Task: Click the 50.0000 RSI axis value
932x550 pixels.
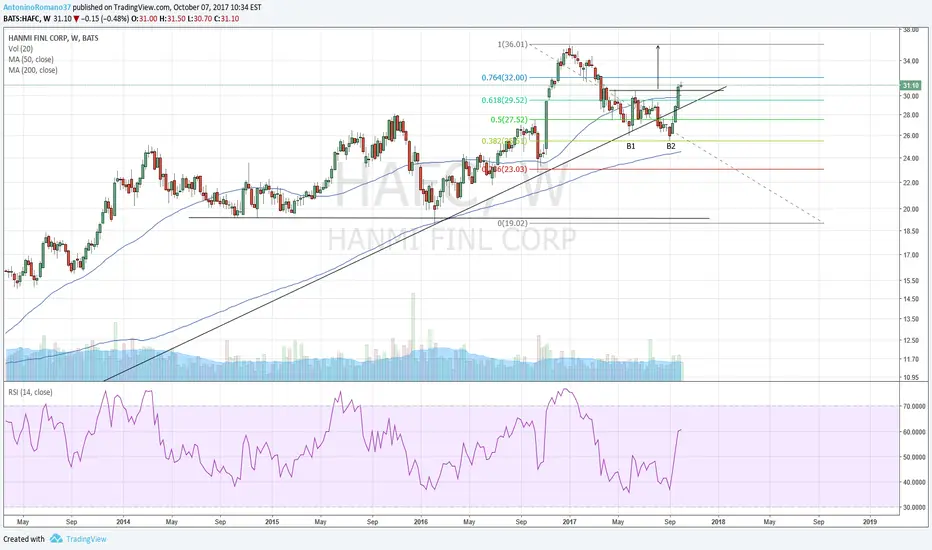Action: click(x=914, y=457)
